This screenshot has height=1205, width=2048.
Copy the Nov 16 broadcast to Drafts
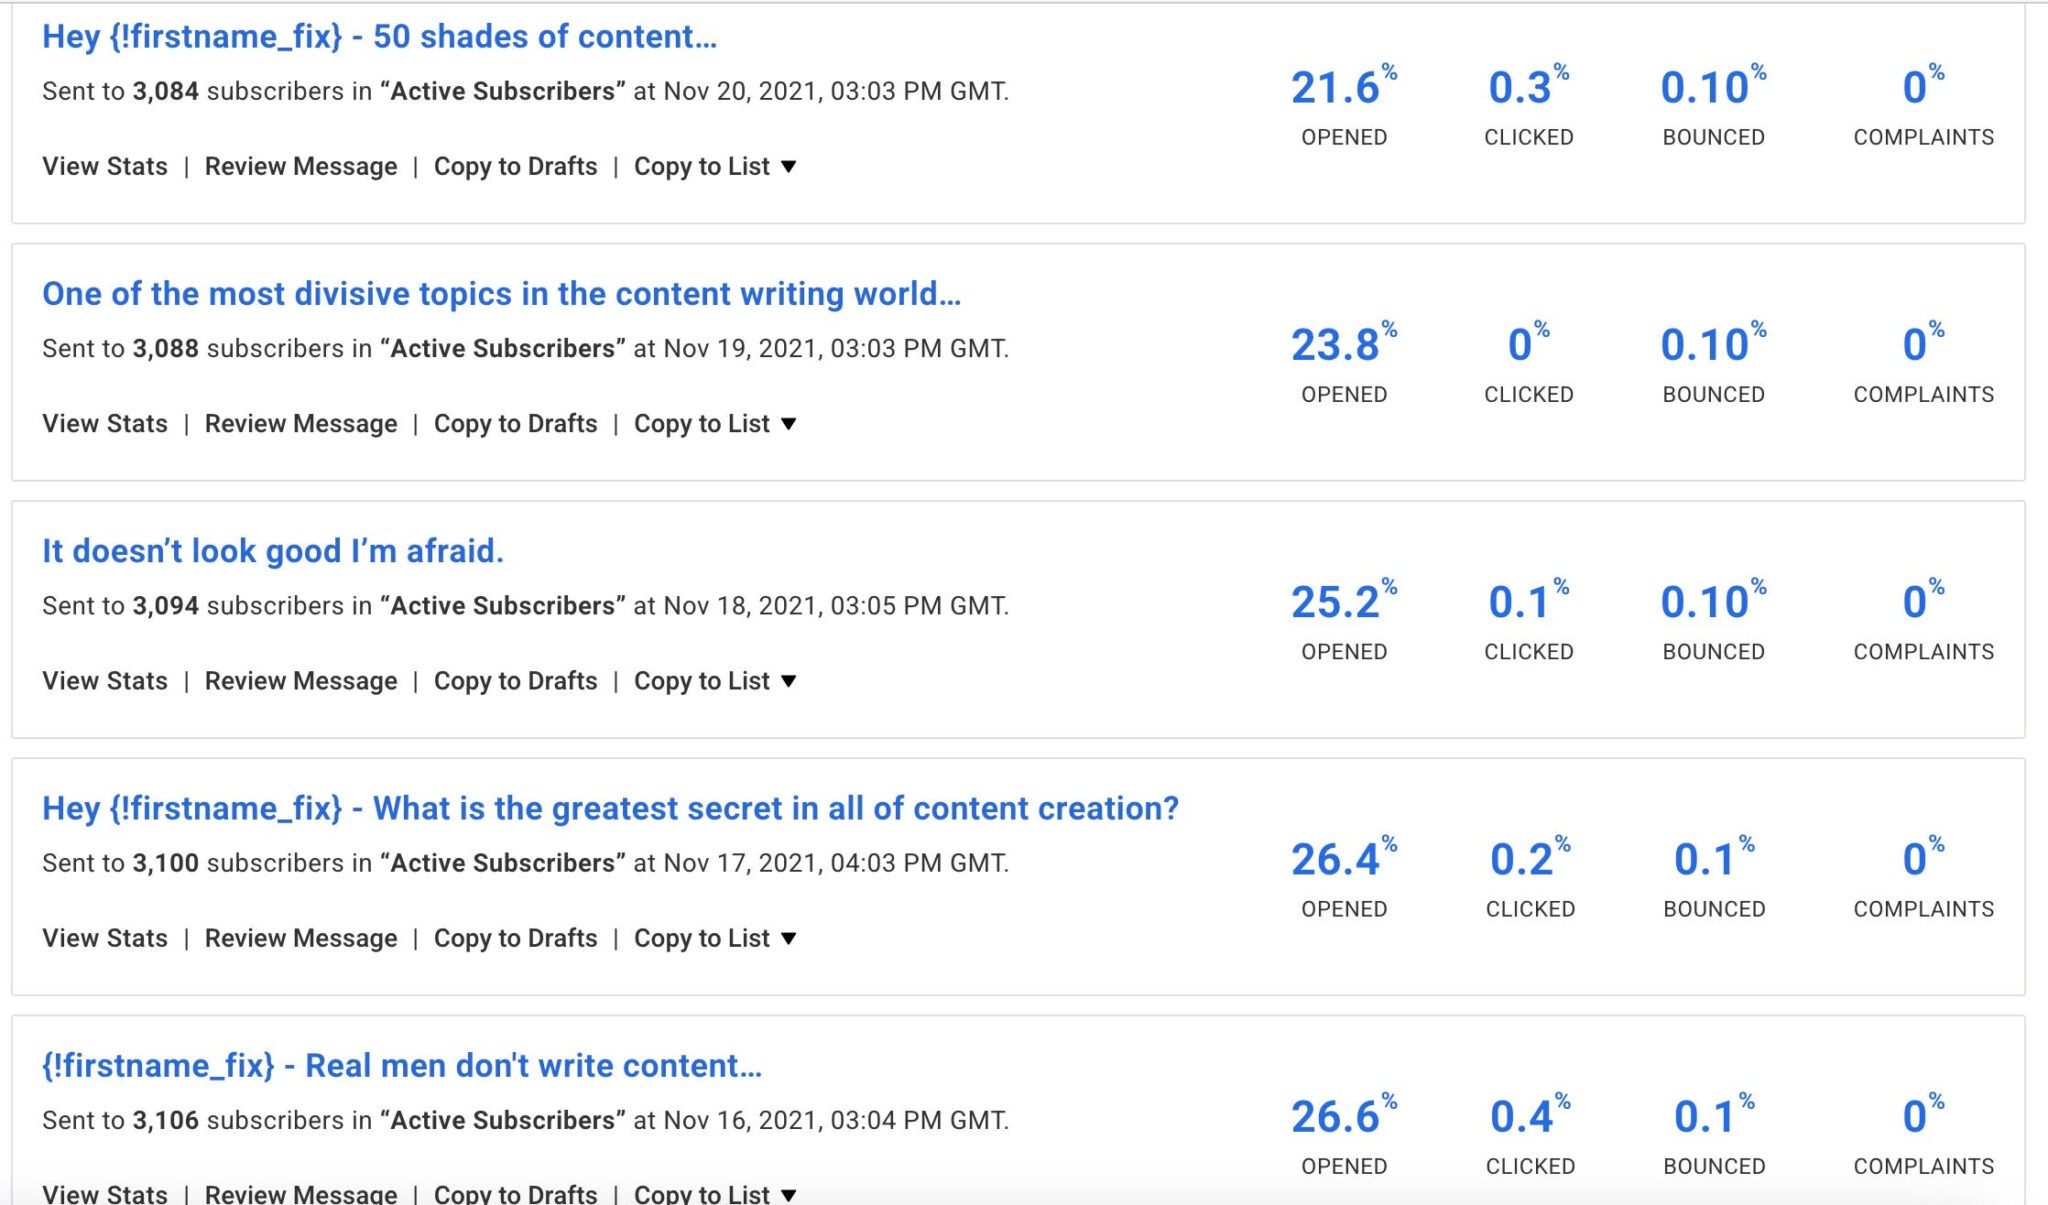tap(515, 1193)
